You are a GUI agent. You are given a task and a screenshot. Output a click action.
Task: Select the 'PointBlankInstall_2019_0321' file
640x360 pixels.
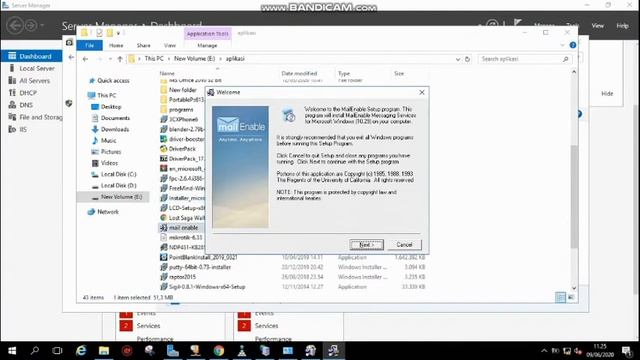(203, 257)
